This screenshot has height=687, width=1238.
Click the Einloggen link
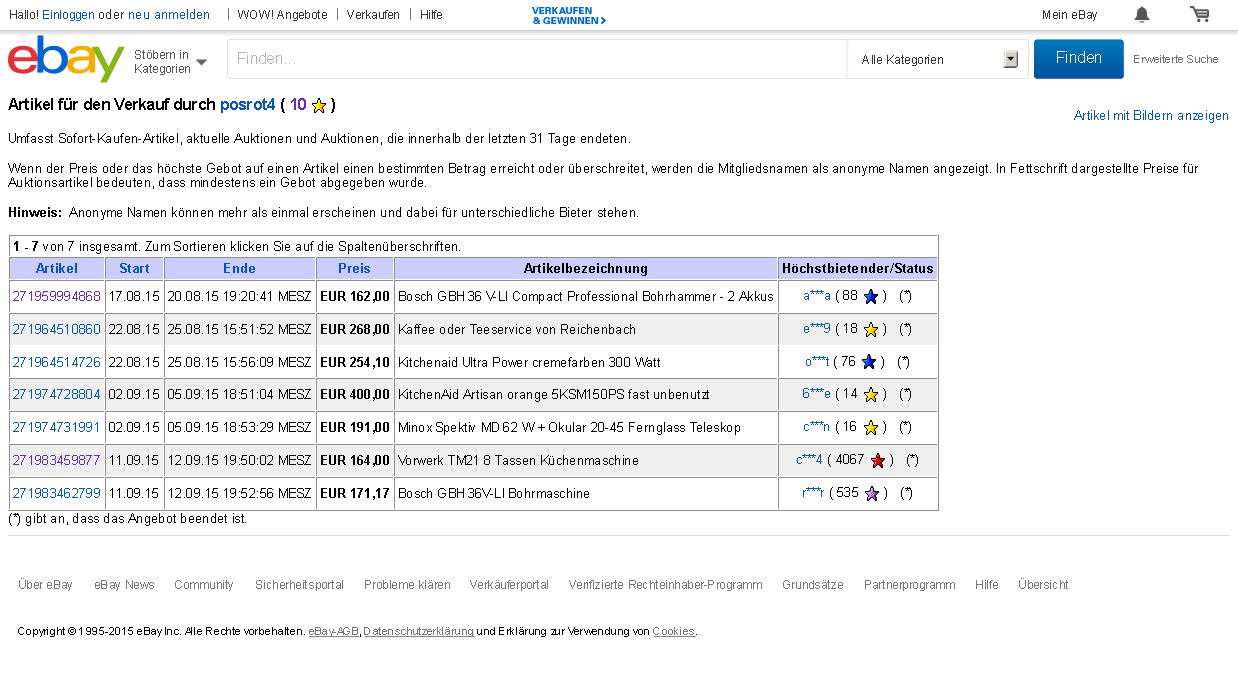[68, 15]
